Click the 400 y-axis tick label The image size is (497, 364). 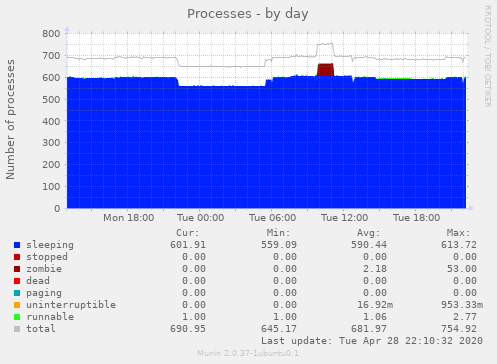(51, 121)
